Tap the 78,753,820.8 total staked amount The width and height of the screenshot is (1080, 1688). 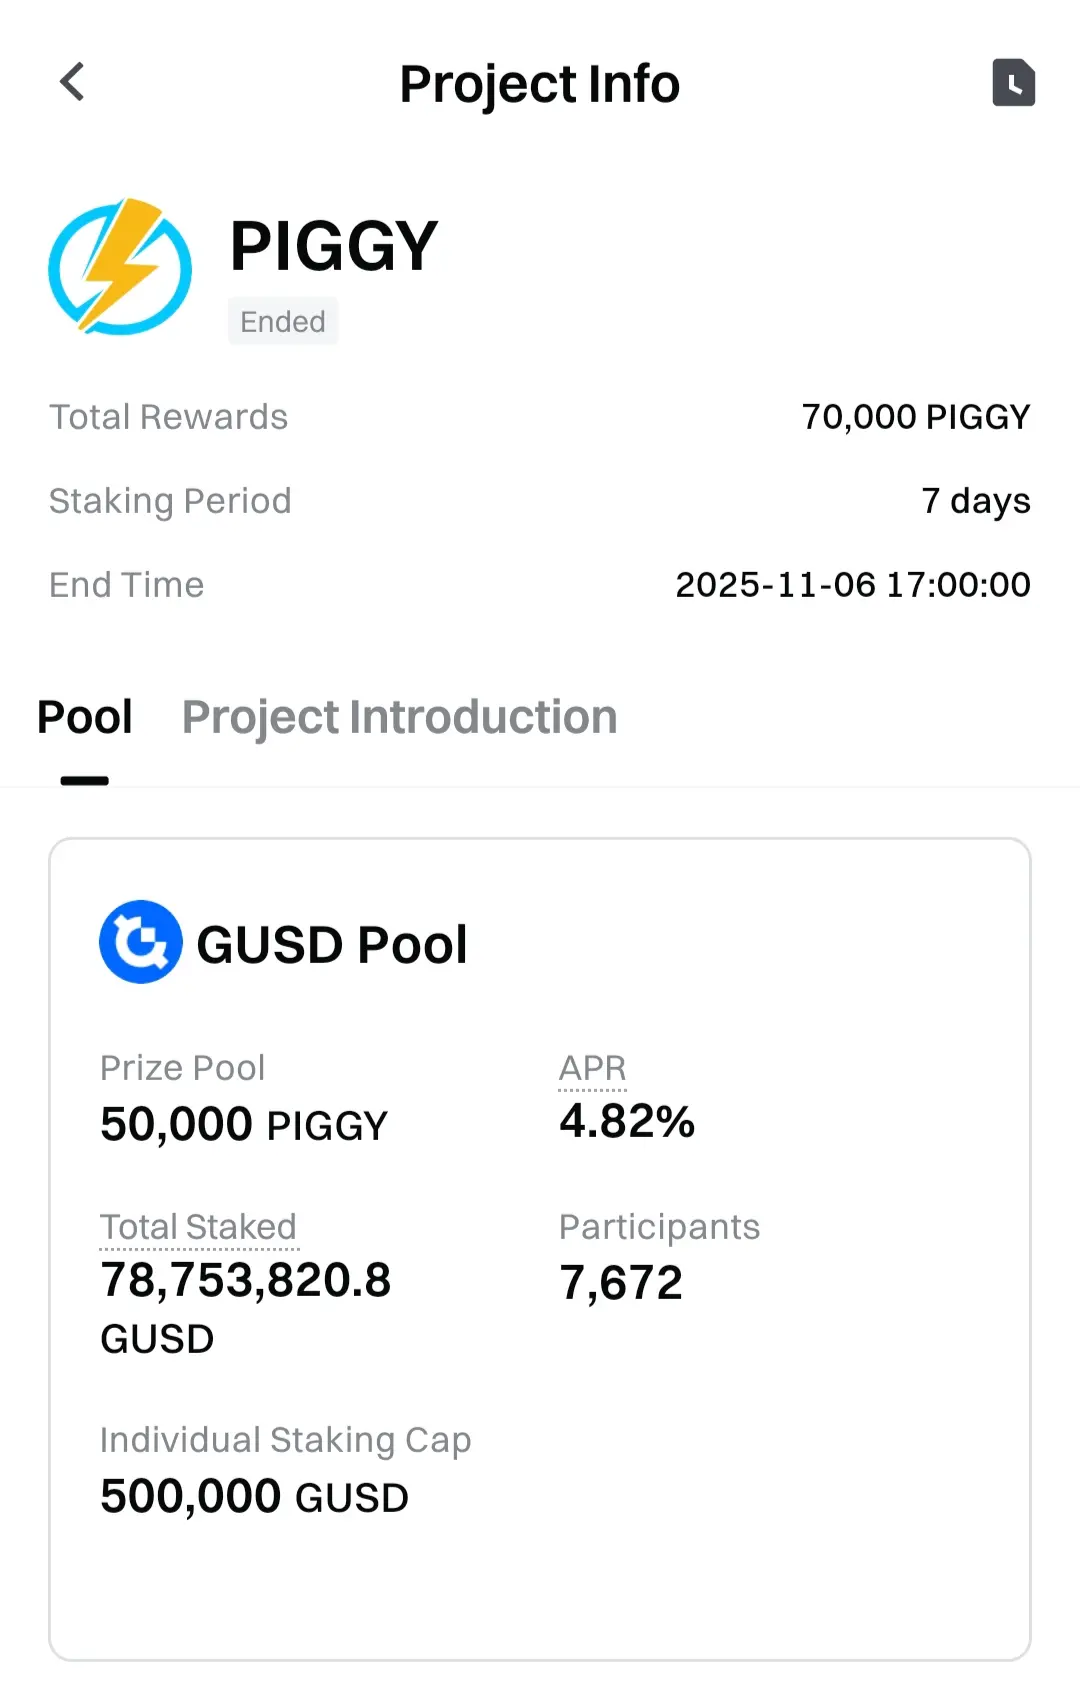[245, 1281]
